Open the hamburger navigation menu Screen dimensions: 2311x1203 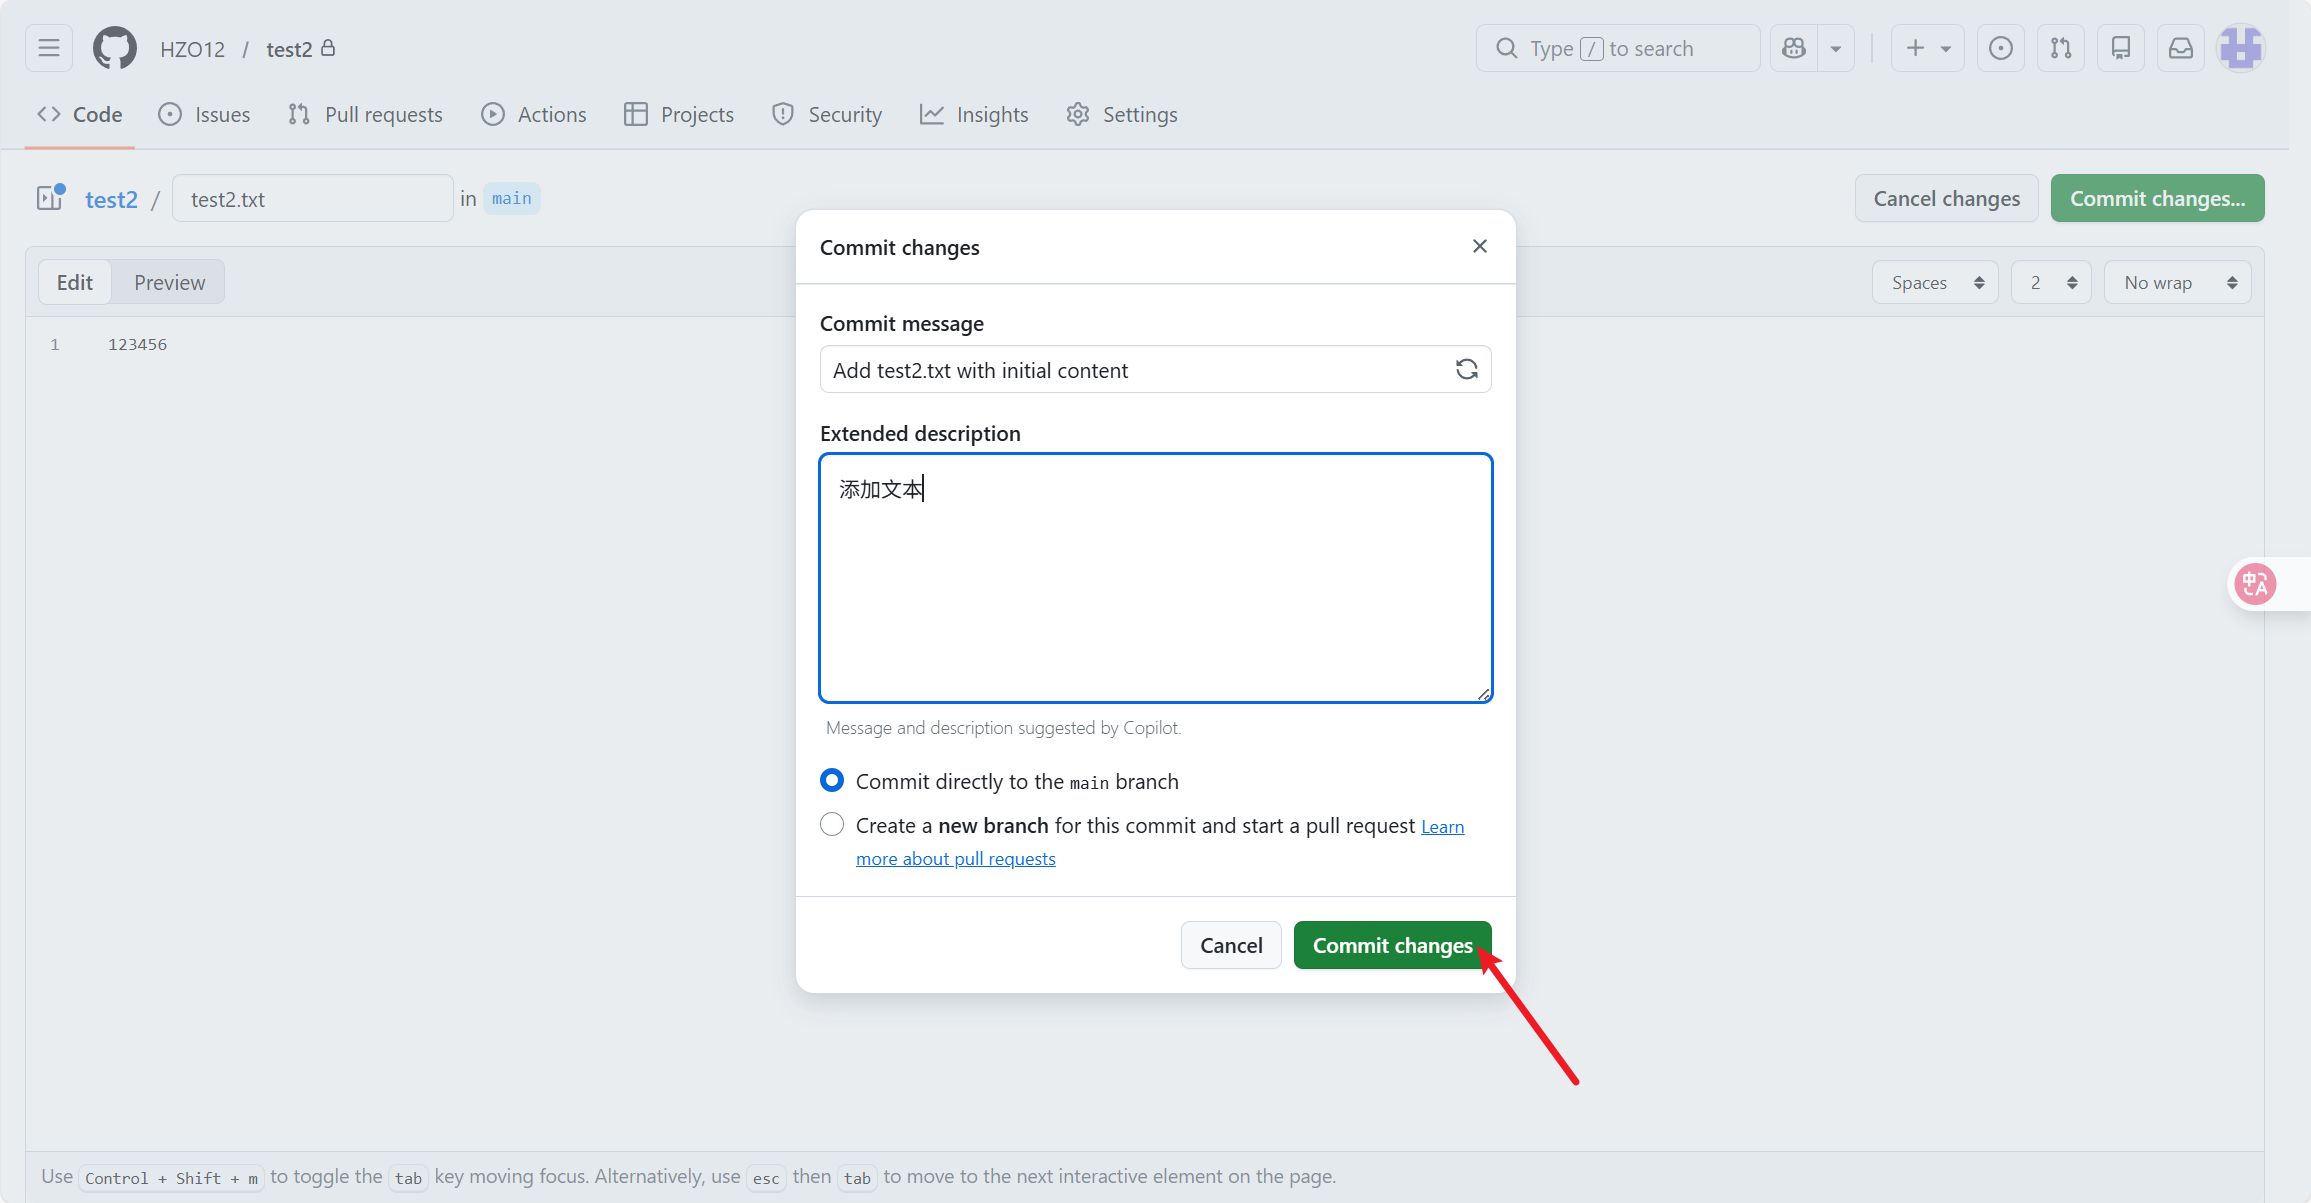click(x=49, y=48)
